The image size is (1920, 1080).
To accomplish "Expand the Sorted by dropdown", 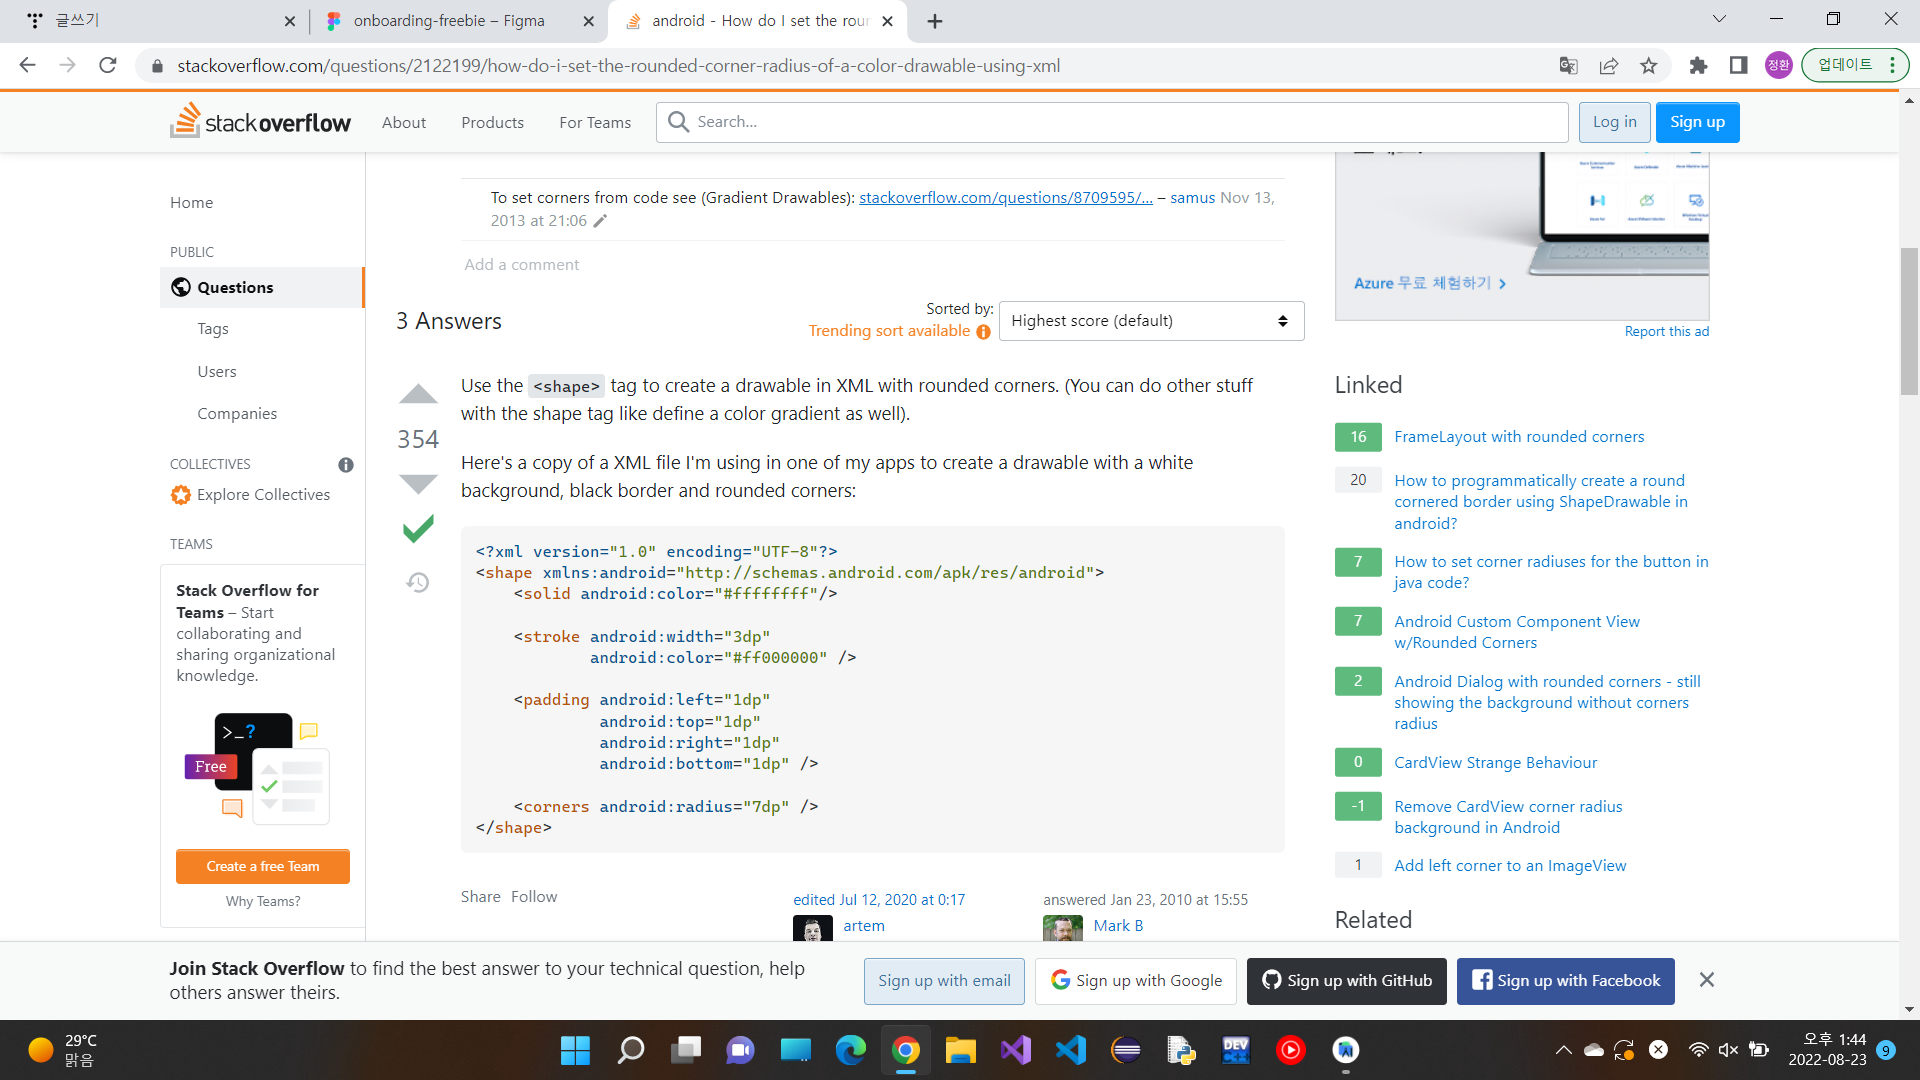I will [x=1151, y=321].
